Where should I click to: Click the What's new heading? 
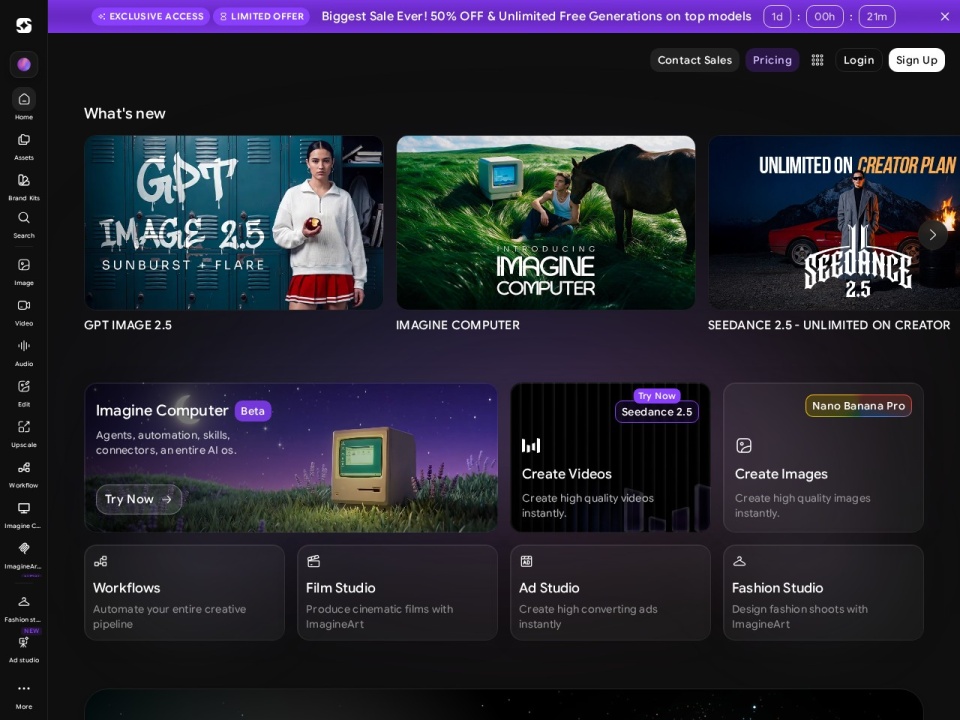coord(125,113)
